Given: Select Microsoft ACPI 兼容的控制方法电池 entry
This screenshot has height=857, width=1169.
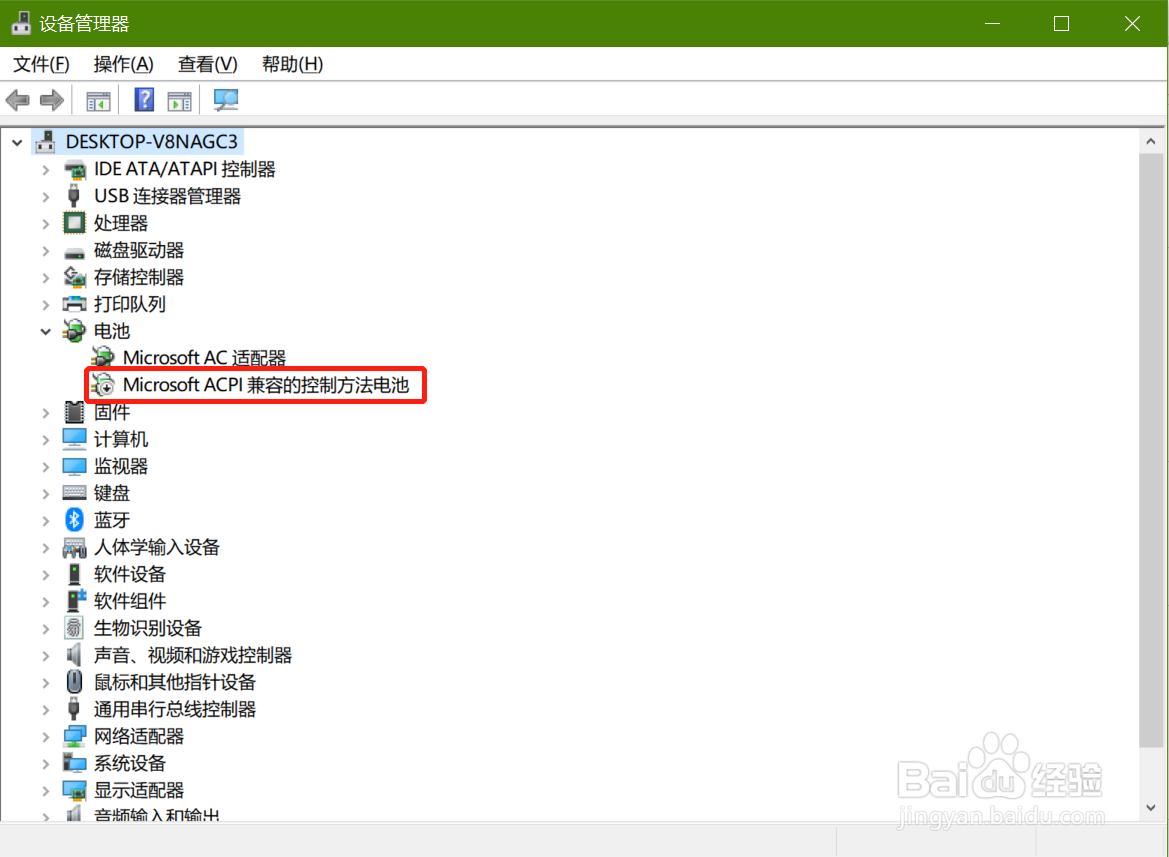Looking at the screenshot, I should click(x=266, y=385).
